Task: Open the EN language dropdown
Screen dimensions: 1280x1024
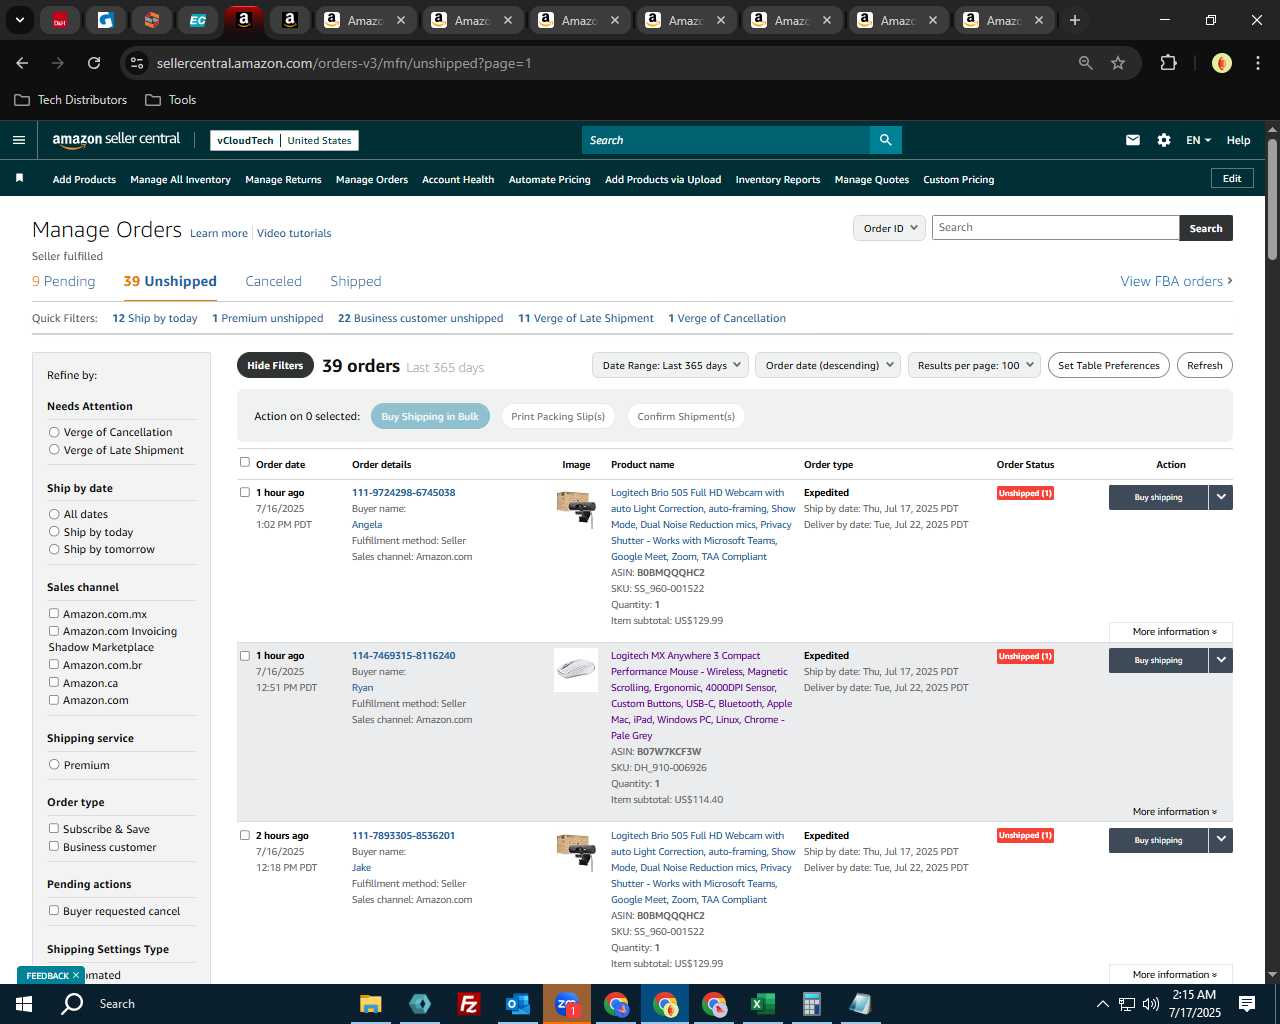Action: (x=1198, y=140)
